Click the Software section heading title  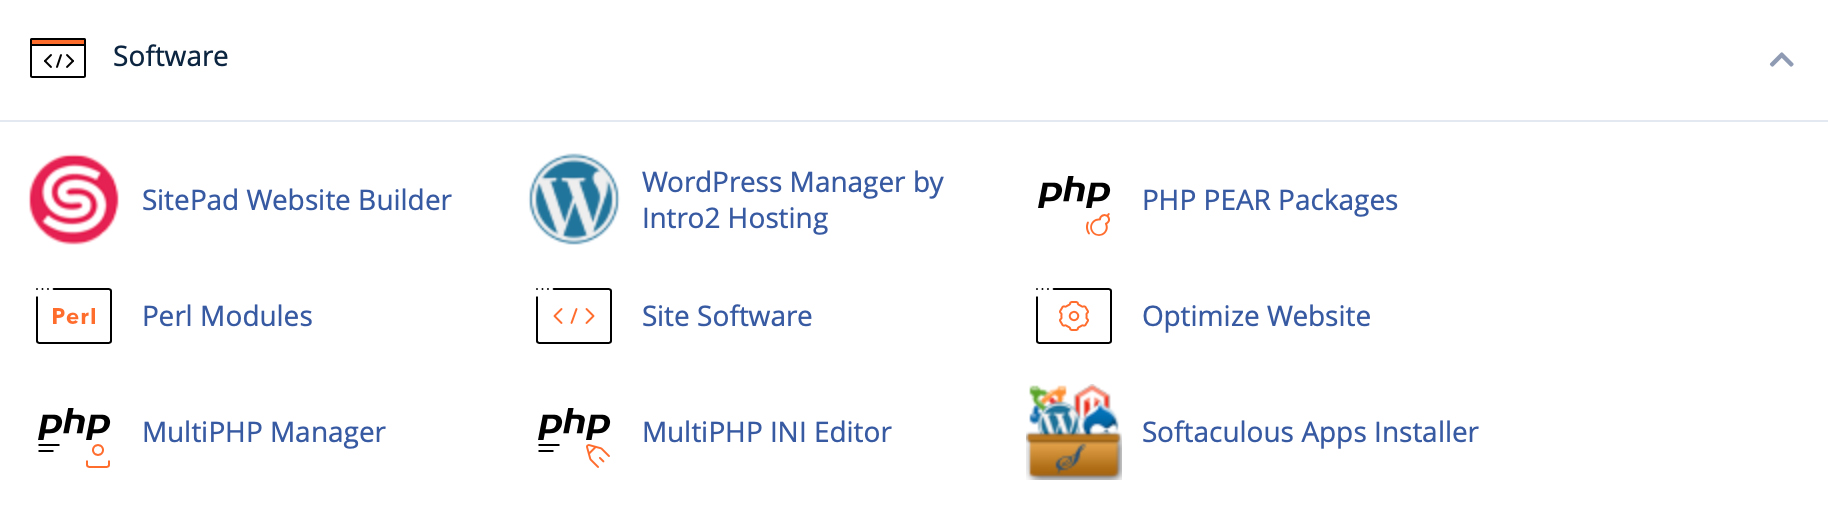point(170,56)
